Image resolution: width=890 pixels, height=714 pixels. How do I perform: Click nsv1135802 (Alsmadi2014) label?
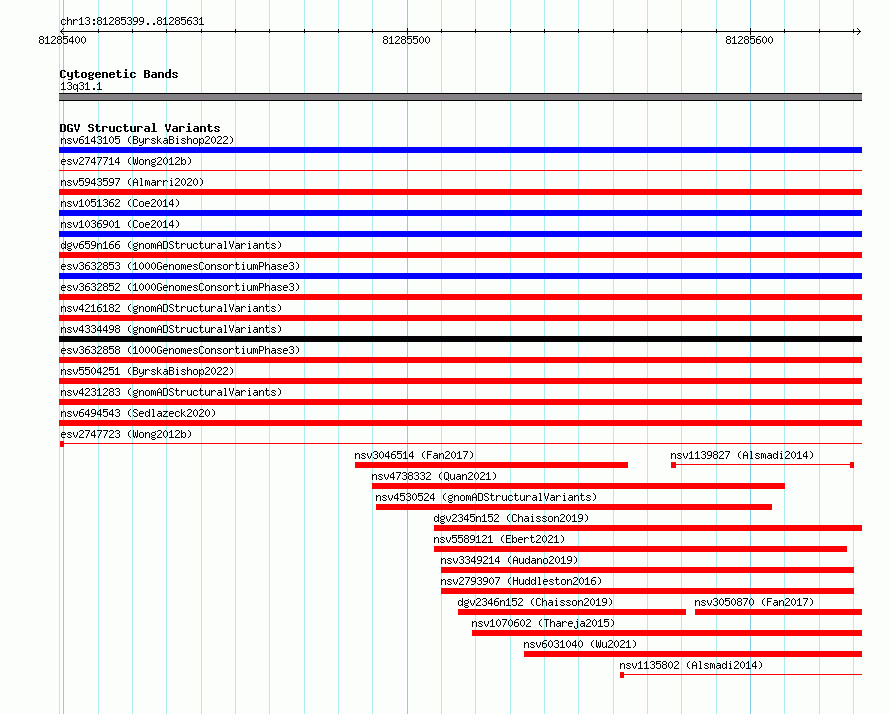pos(691,665)
